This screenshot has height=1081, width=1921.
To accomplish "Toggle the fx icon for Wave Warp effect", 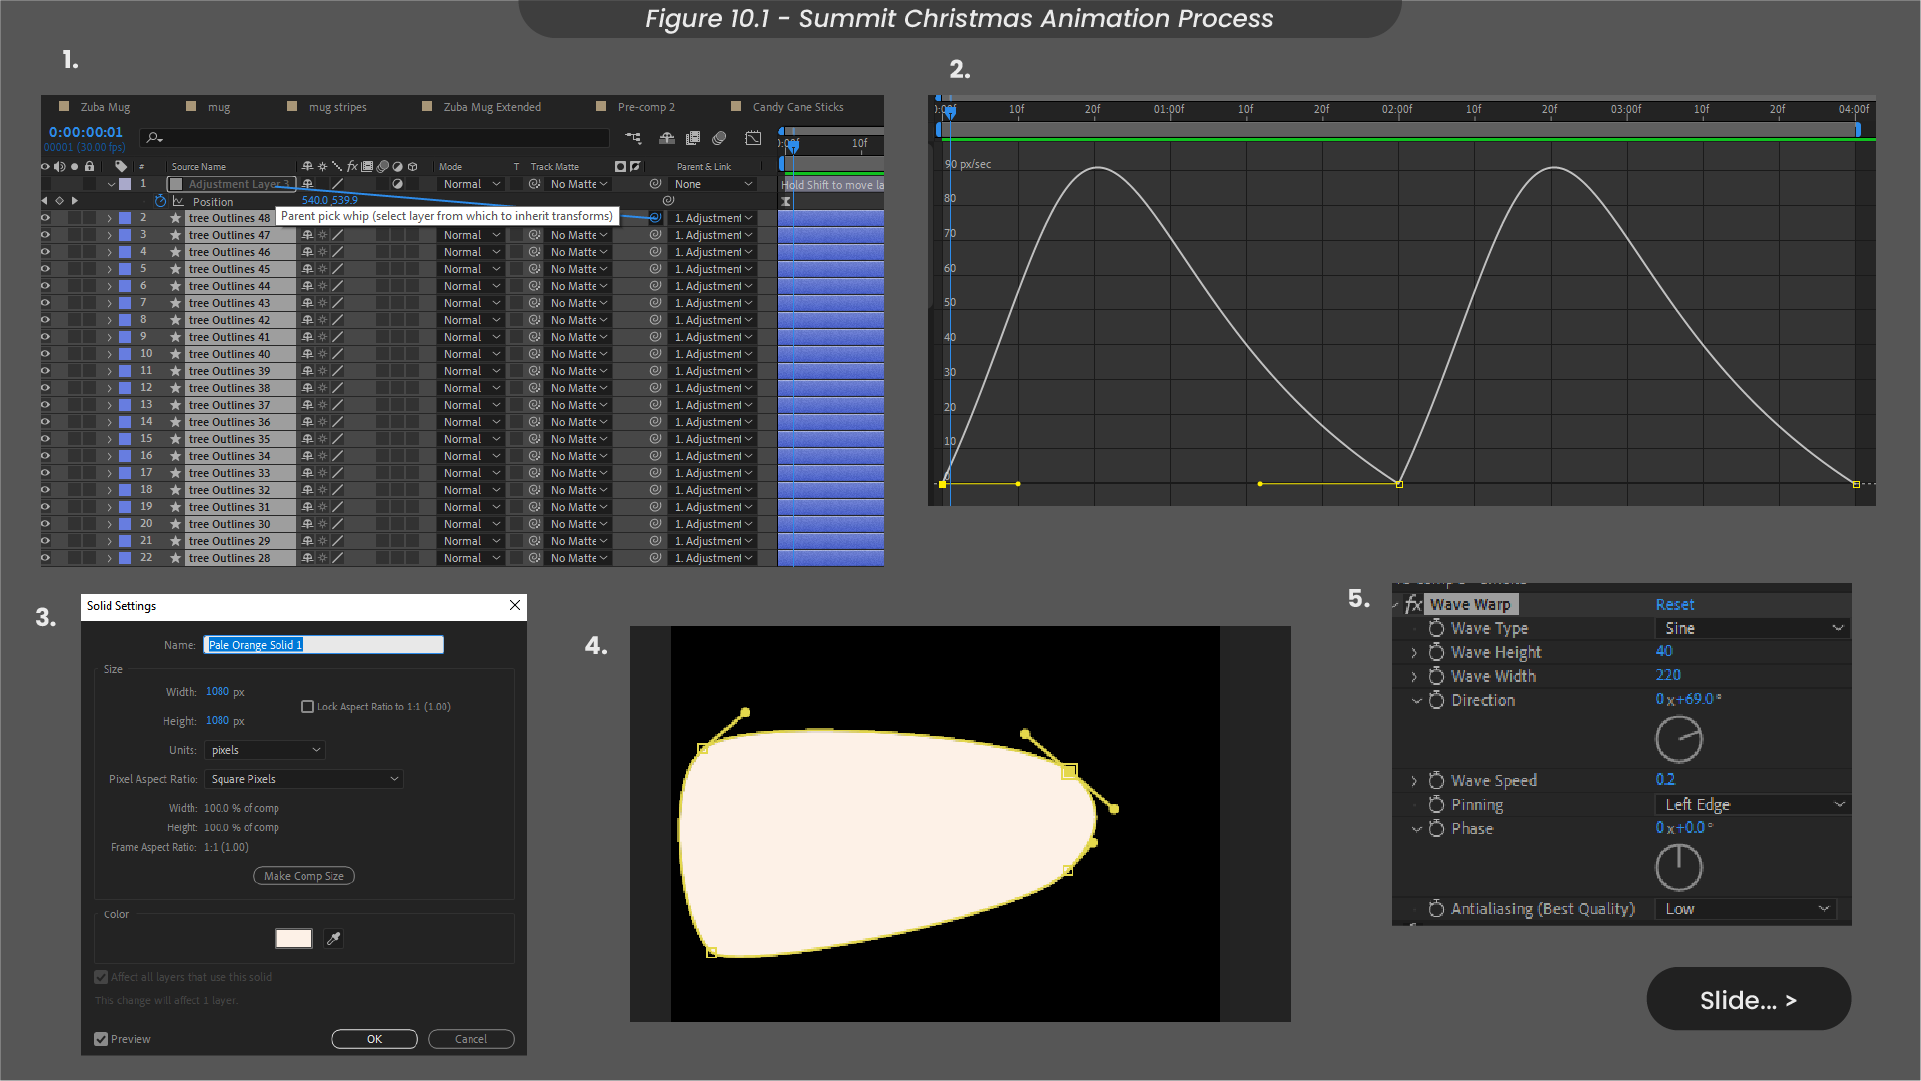I will pyautogui.click(x=1413, y=604).
